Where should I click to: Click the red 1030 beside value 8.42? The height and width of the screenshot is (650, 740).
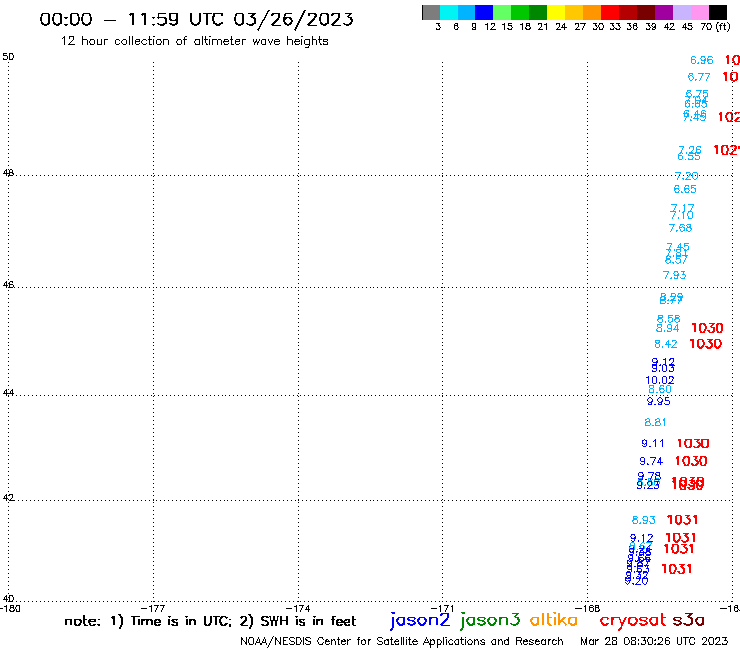(706, 344)
